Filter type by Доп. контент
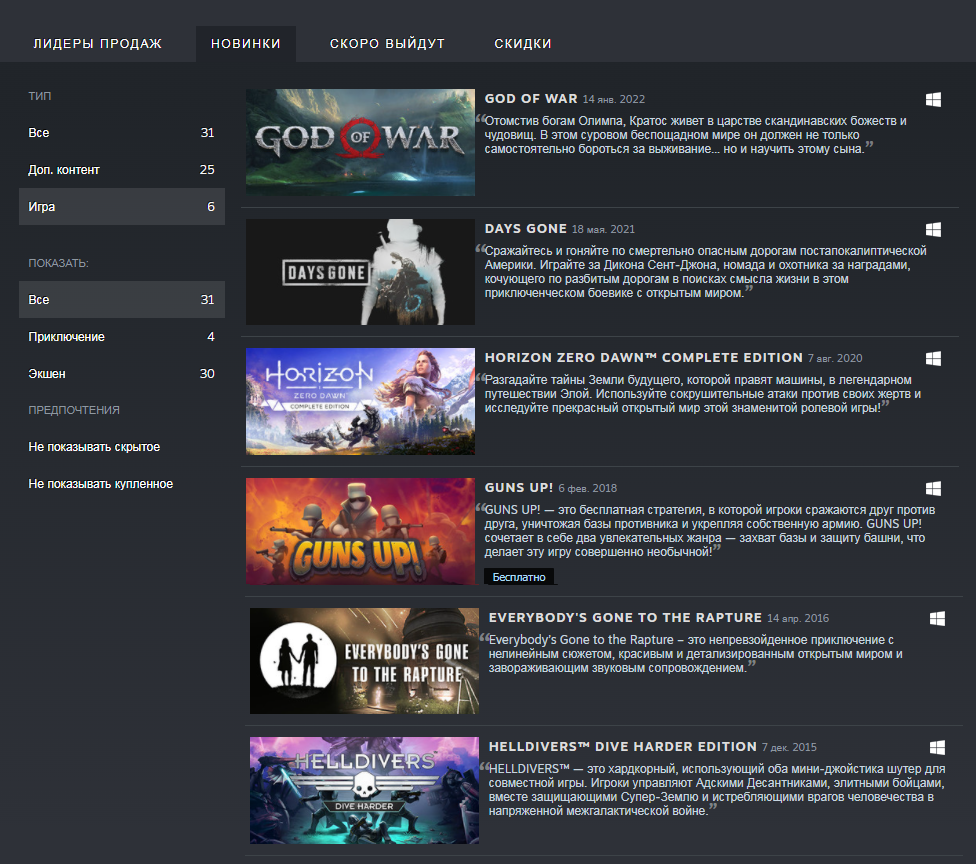The image size is (976, 864). tap(121, 170)
